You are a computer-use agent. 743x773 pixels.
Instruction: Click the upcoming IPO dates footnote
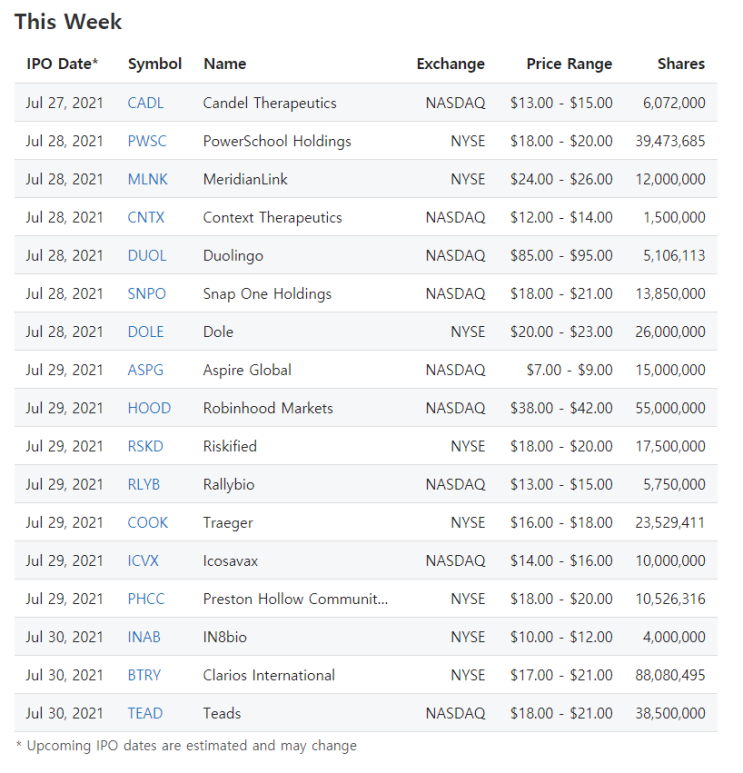pos(186,746)
